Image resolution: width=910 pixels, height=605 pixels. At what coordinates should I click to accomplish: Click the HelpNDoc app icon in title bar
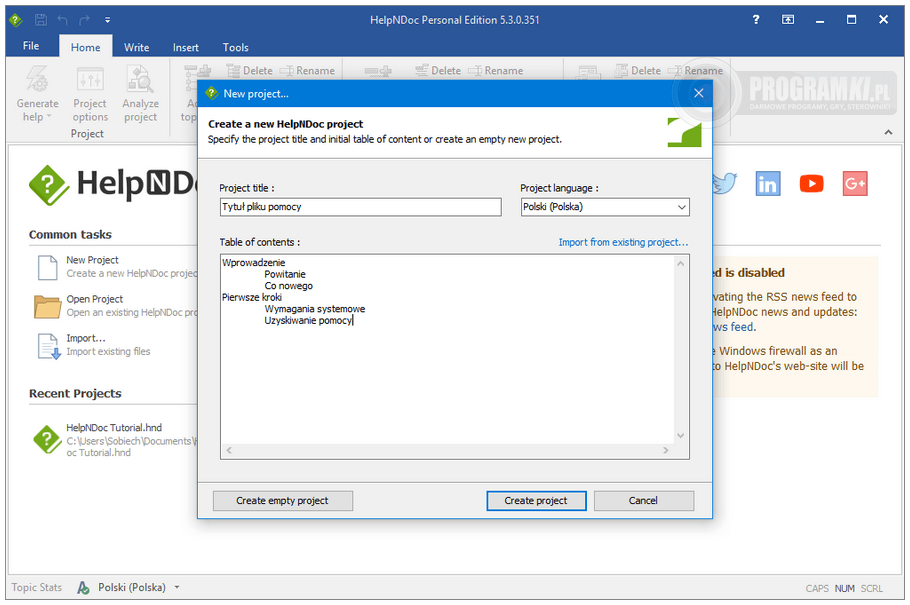pyautogui.click(x=16, y=20)
